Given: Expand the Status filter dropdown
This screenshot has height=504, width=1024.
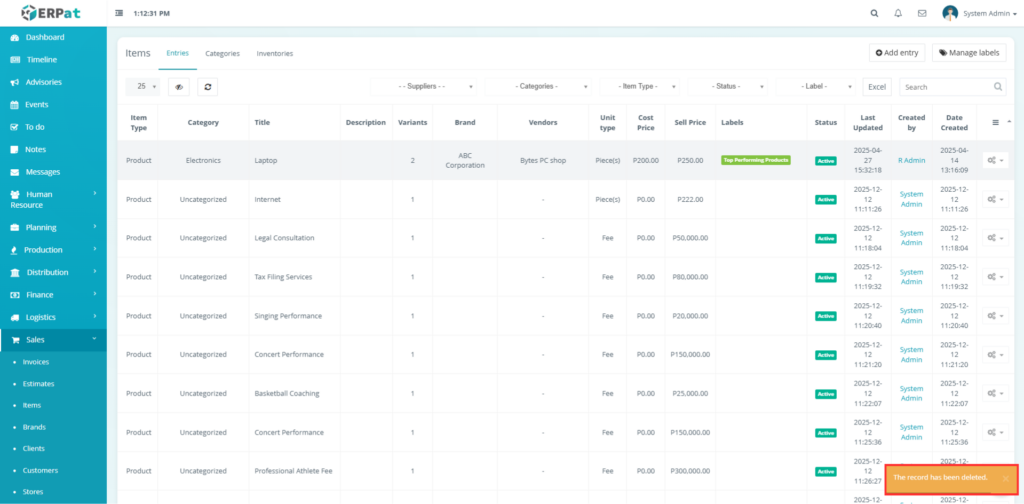Looking at the screenshot, I should [x=727, y=87].
